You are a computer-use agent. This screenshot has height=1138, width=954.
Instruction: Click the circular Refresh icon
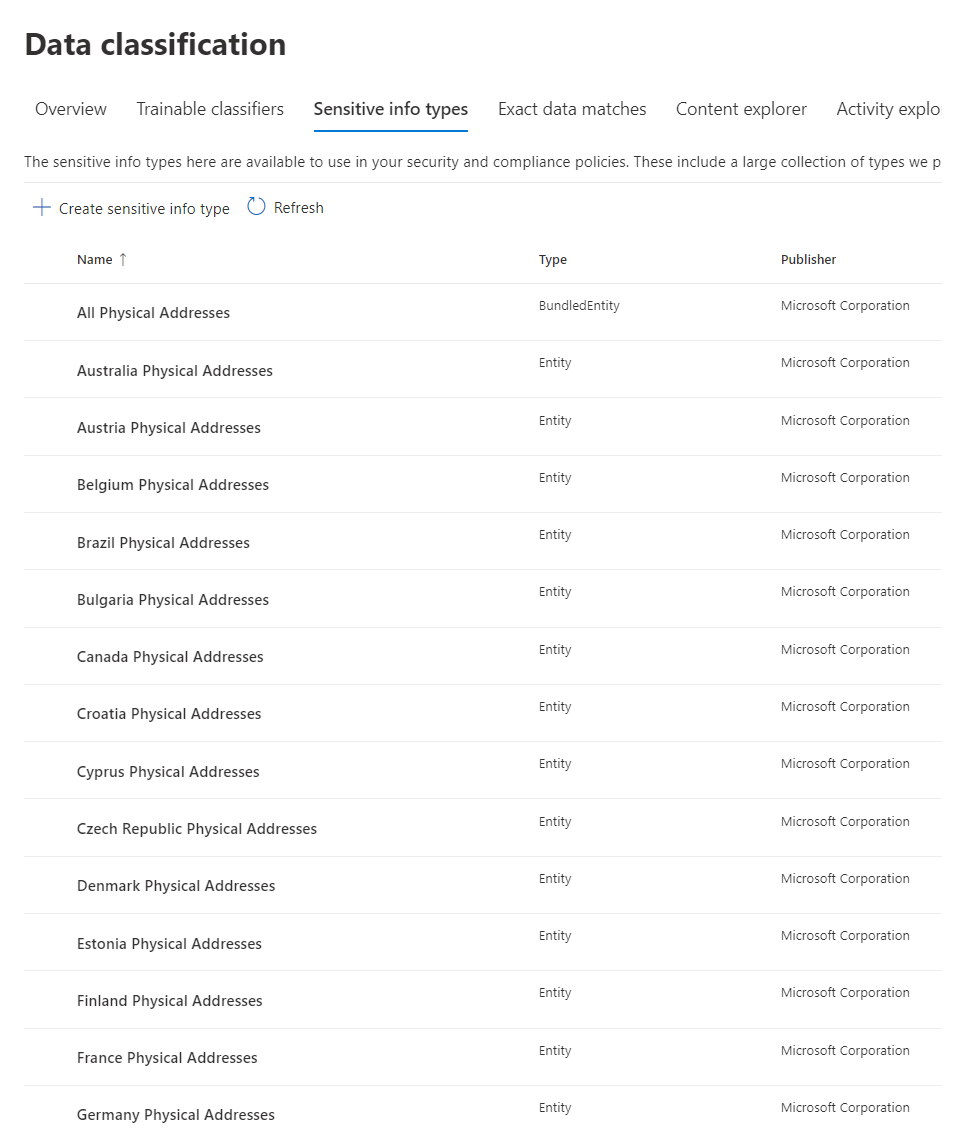click(256, 207)
